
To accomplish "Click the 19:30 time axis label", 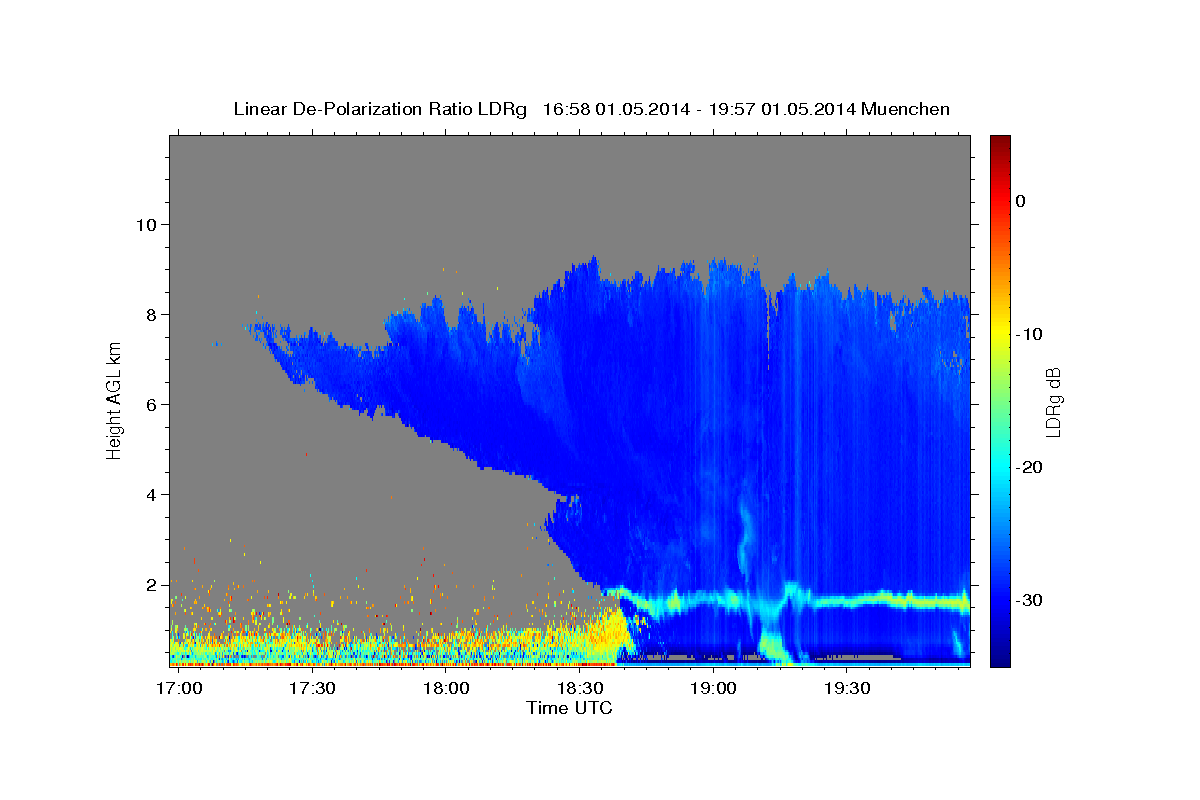I will 846,689.
